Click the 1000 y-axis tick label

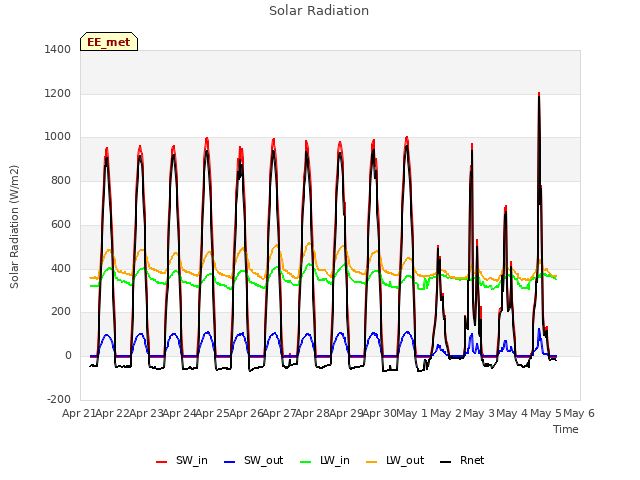(58, 137)
